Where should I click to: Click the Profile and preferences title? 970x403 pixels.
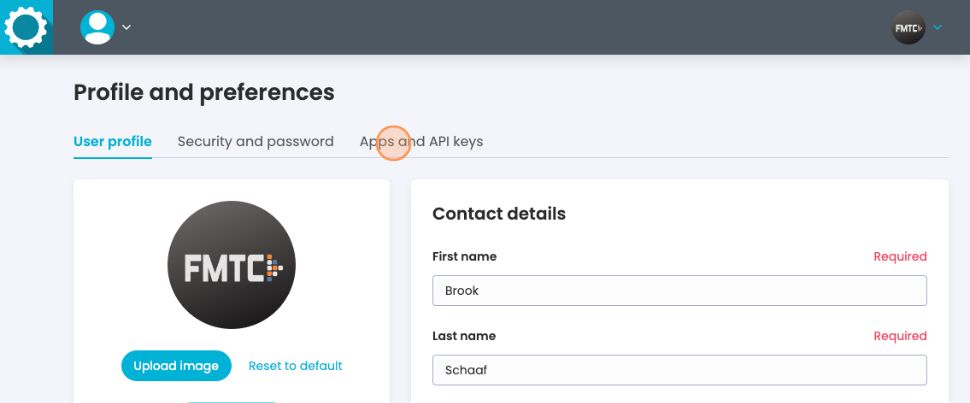204,93
